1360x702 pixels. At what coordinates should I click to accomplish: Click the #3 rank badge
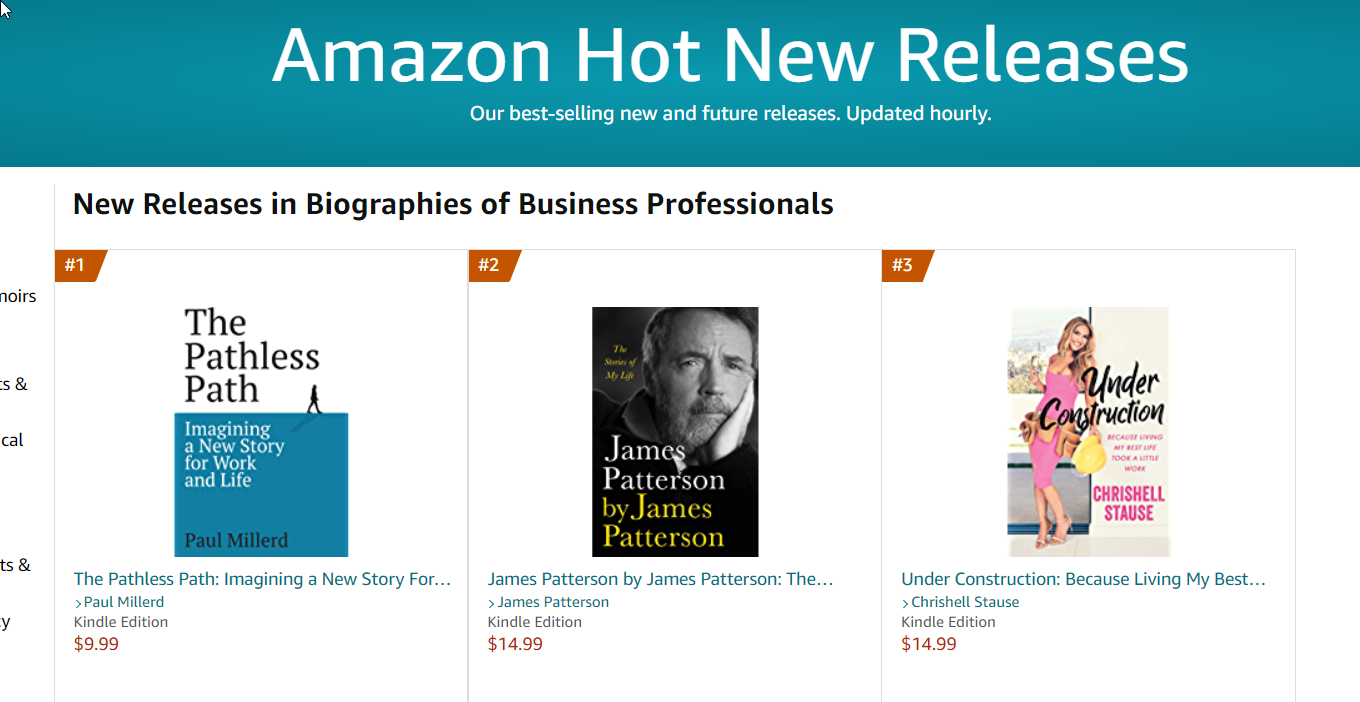tap(906, 265)
